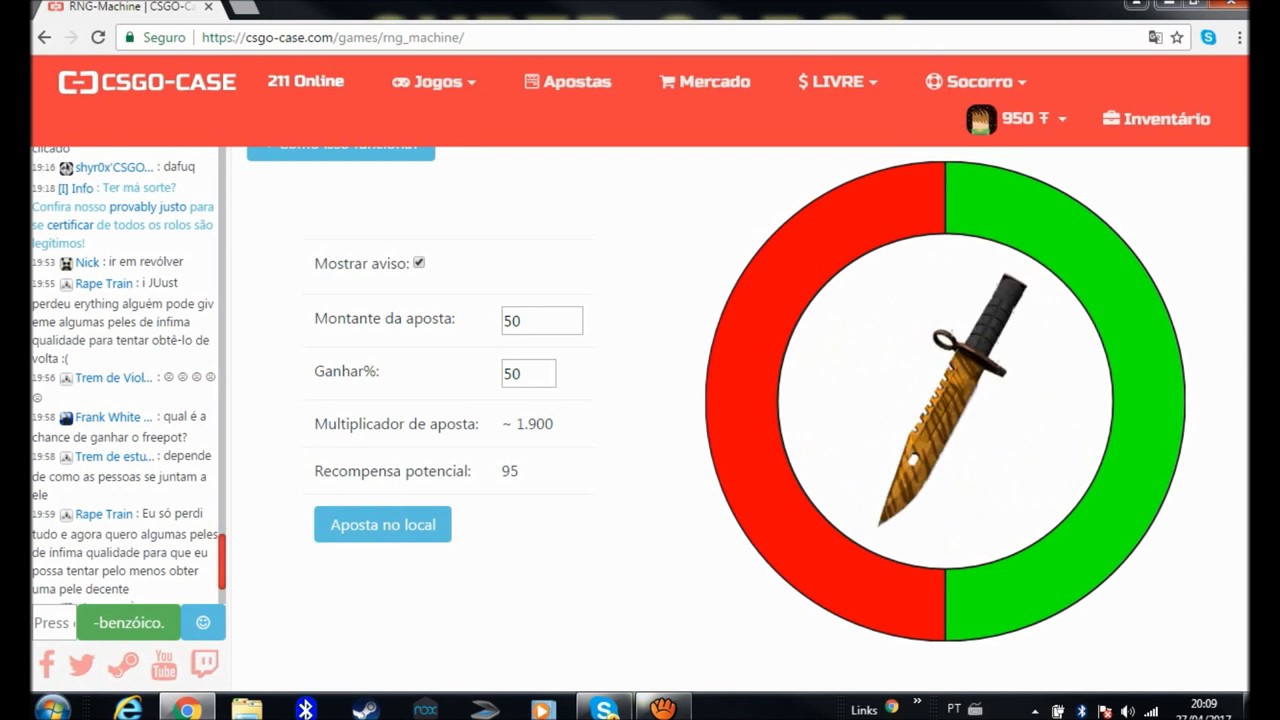Click the PT language indicator in taskbar
The width and height of the screenshot is (1280, 720).
(954, 709)
